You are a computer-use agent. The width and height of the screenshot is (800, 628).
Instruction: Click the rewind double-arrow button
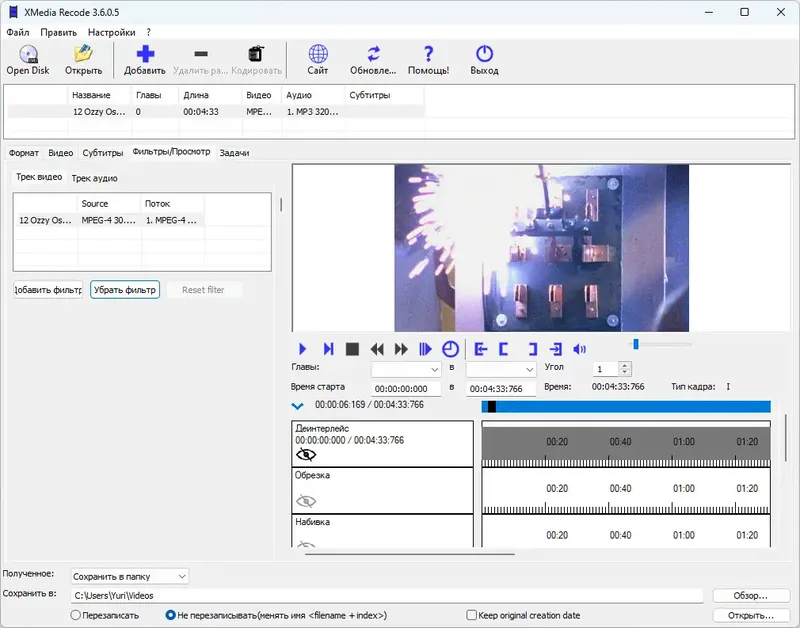377,349
